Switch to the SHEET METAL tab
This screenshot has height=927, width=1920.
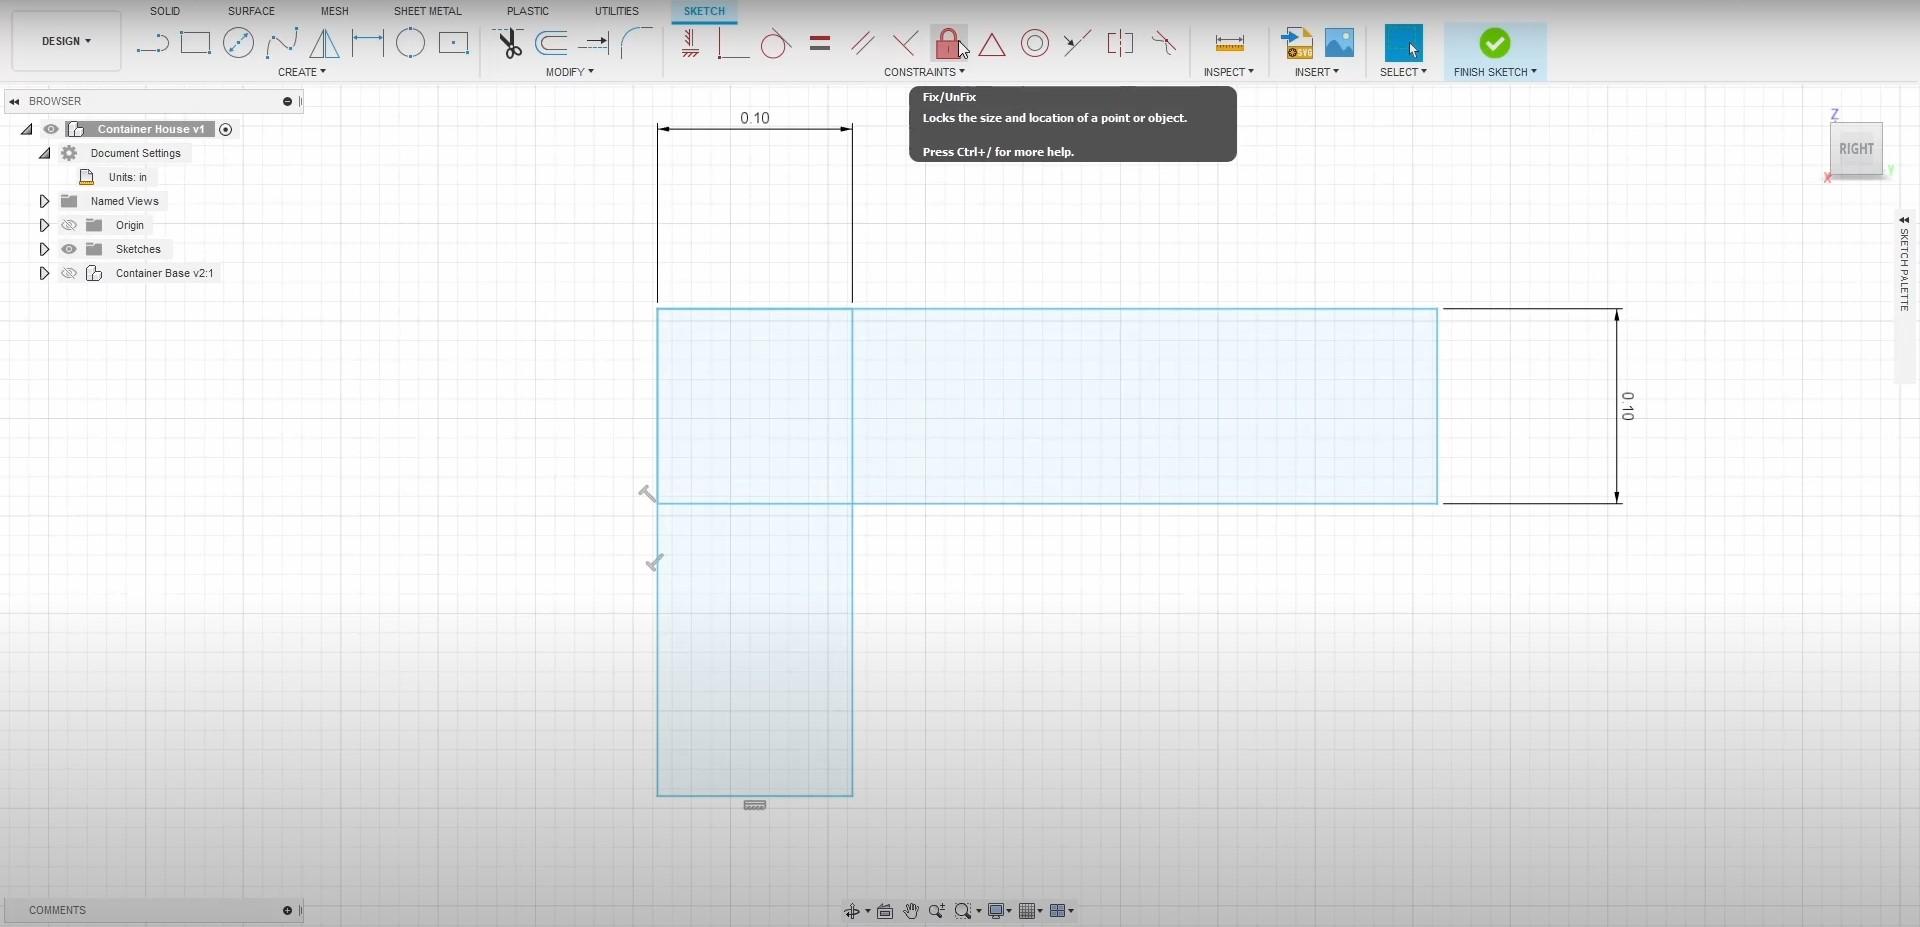point(428,11)
